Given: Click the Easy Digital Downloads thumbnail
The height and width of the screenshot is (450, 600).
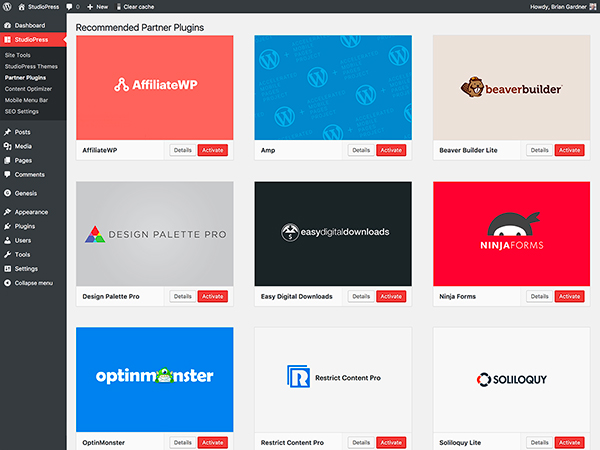Looking at the screenshot, I should [x=333, y=234].
